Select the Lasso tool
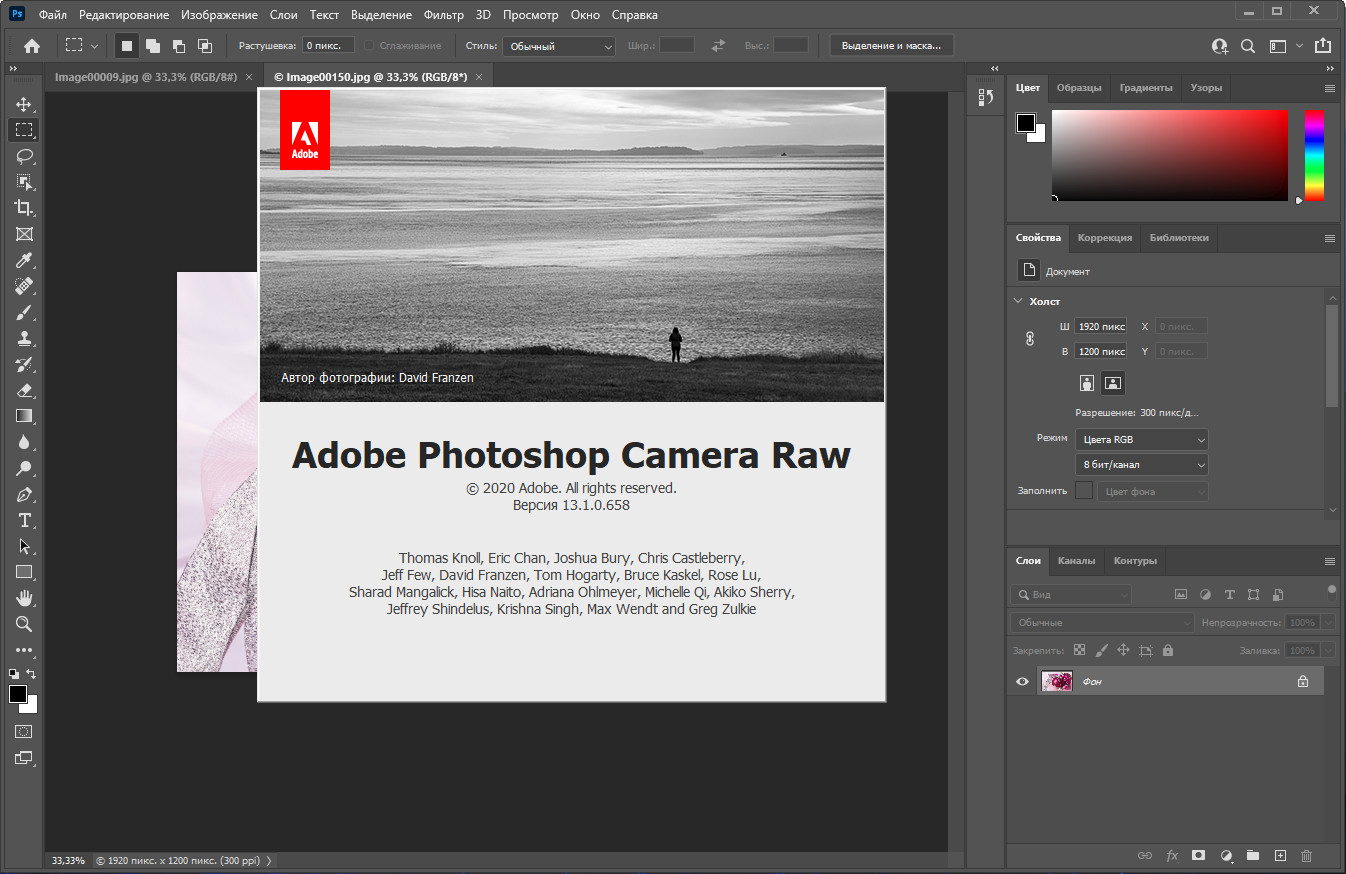The image size is (1346, 874). pyautogui.click(x=24, y=156)
